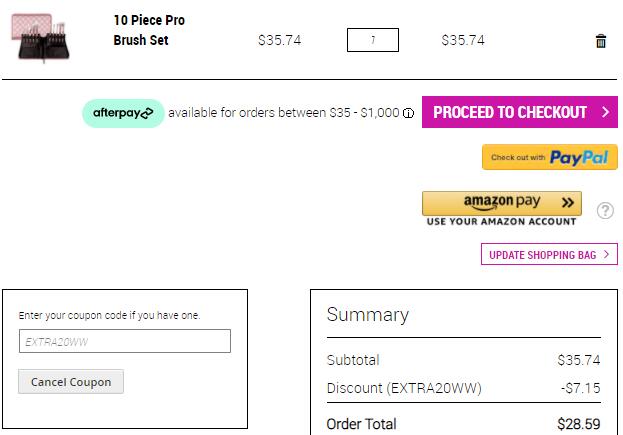The height and width of the screenshot is (435, 623).
Task: Click the Amazon Pay help question mark
Action: (605, 210)
